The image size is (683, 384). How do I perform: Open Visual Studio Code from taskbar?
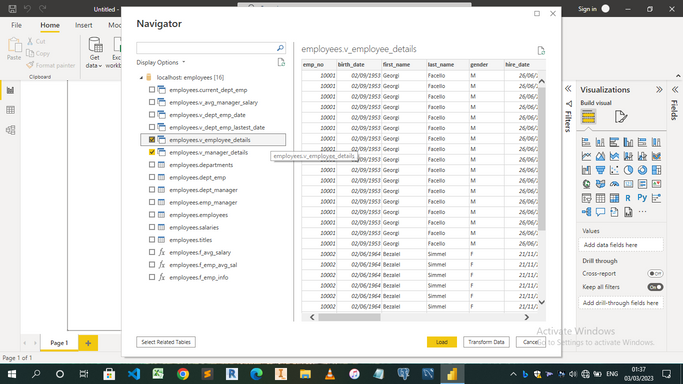[134, 374]
